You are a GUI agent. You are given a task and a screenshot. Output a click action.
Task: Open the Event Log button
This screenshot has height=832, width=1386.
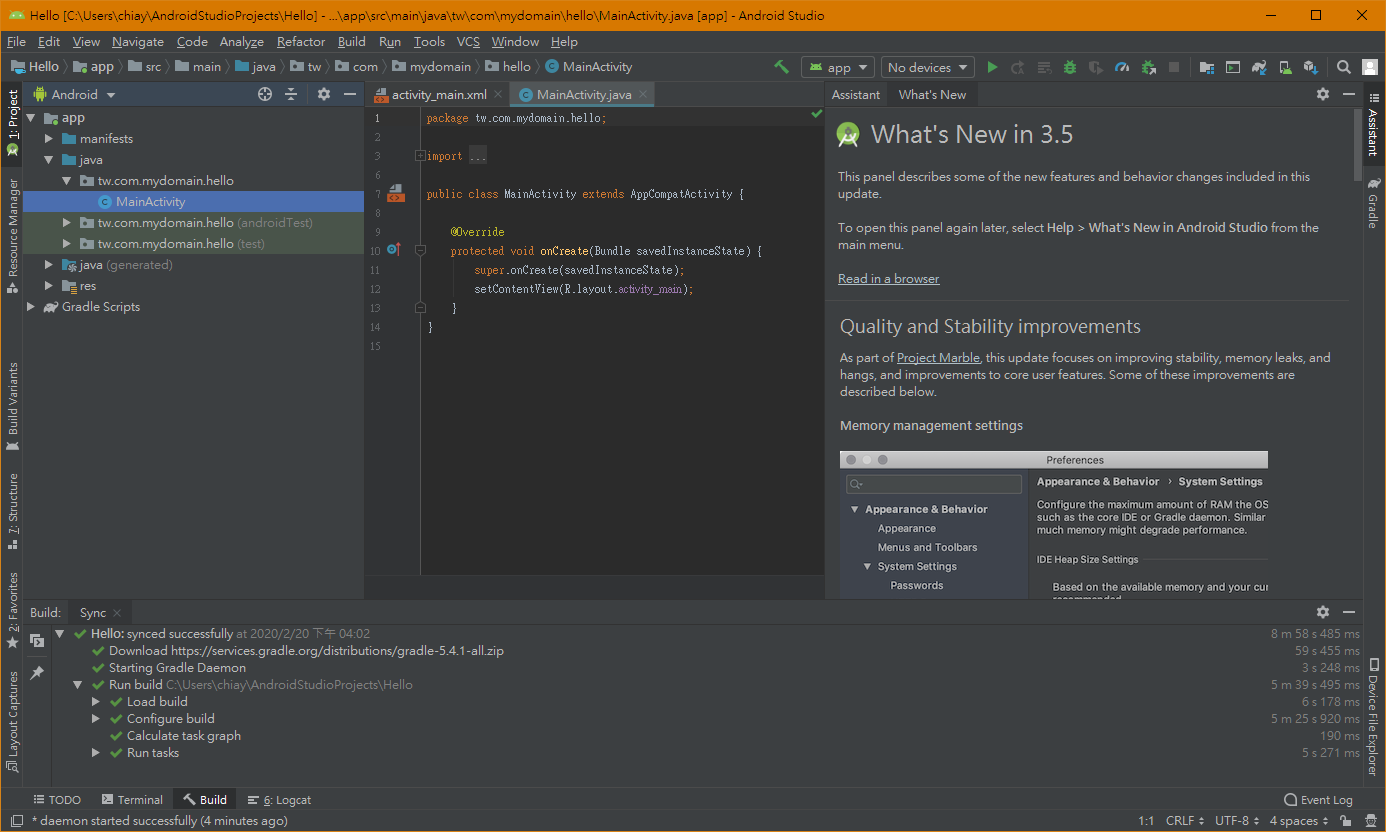(x=1318, y=800)
